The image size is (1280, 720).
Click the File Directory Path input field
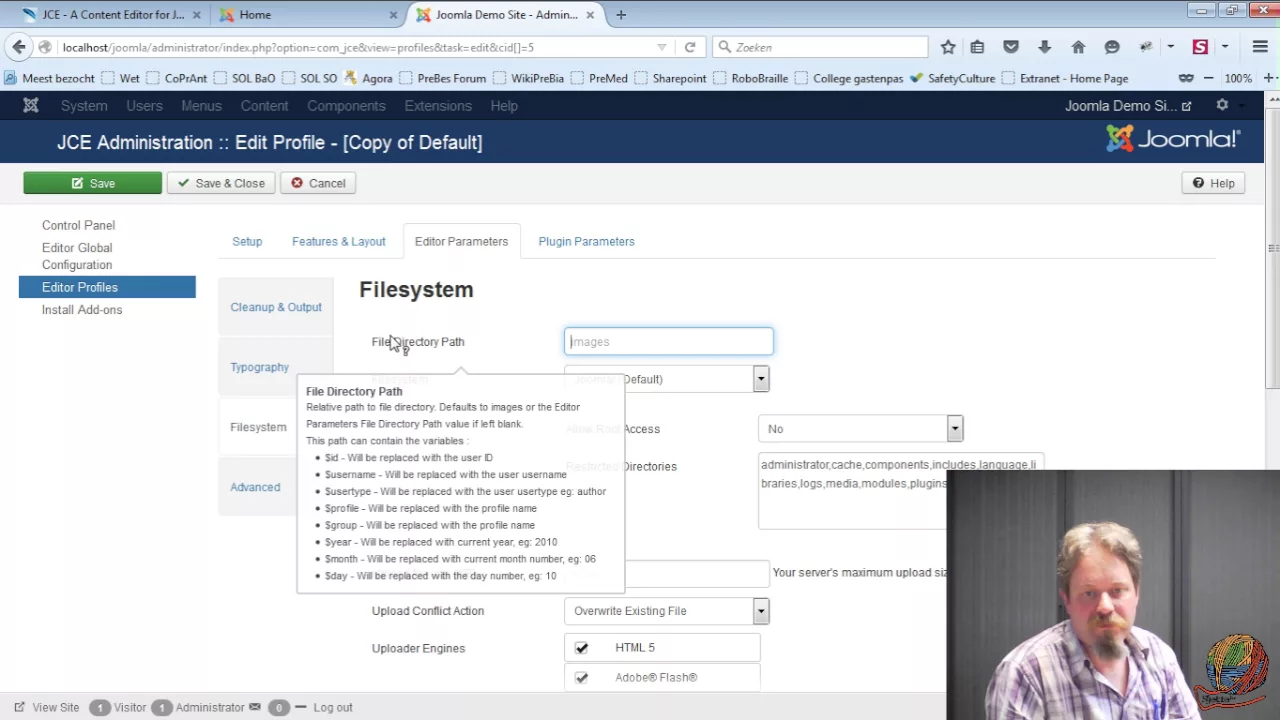click(669, 342)
